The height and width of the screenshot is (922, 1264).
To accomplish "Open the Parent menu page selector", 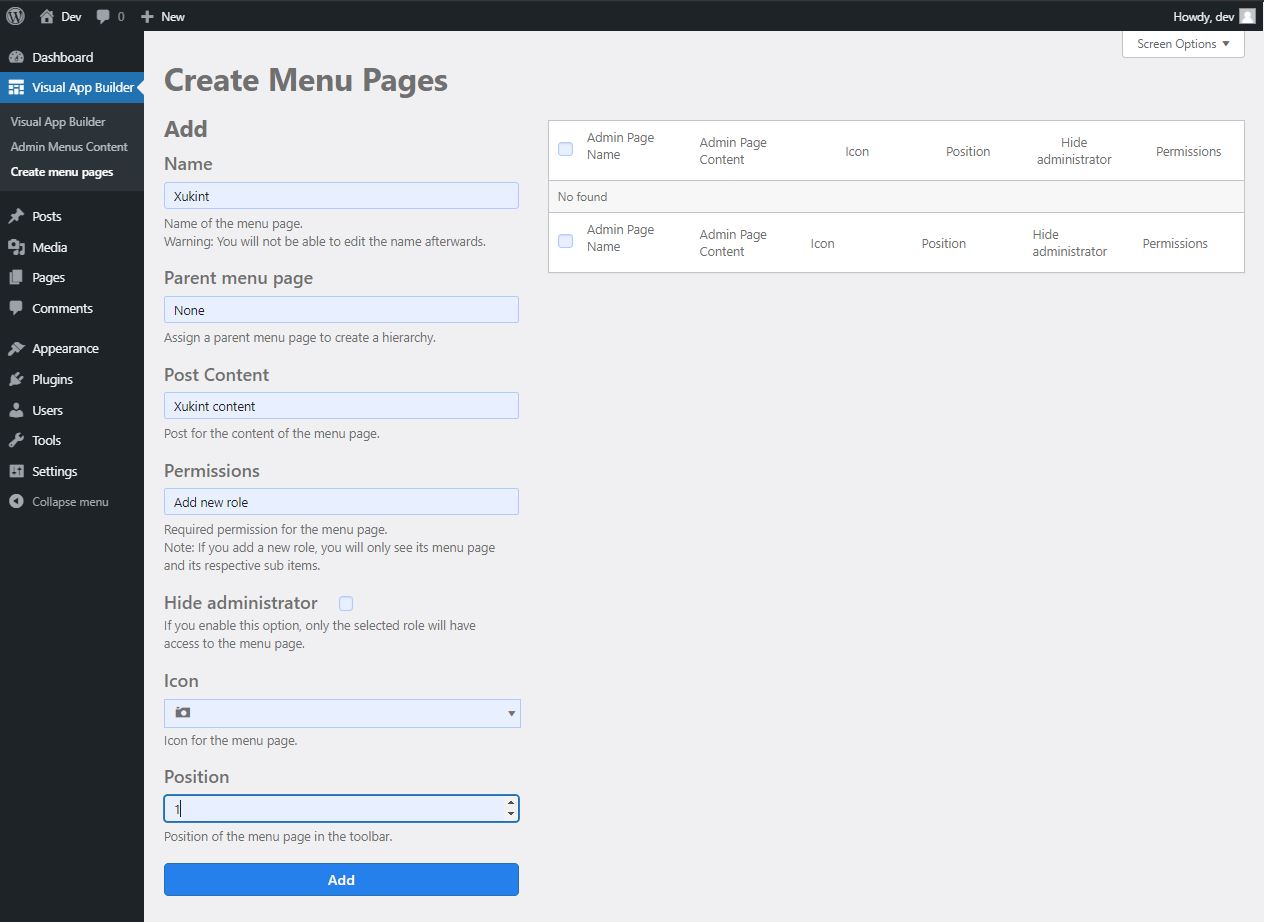I will click(x=341, y=310).
